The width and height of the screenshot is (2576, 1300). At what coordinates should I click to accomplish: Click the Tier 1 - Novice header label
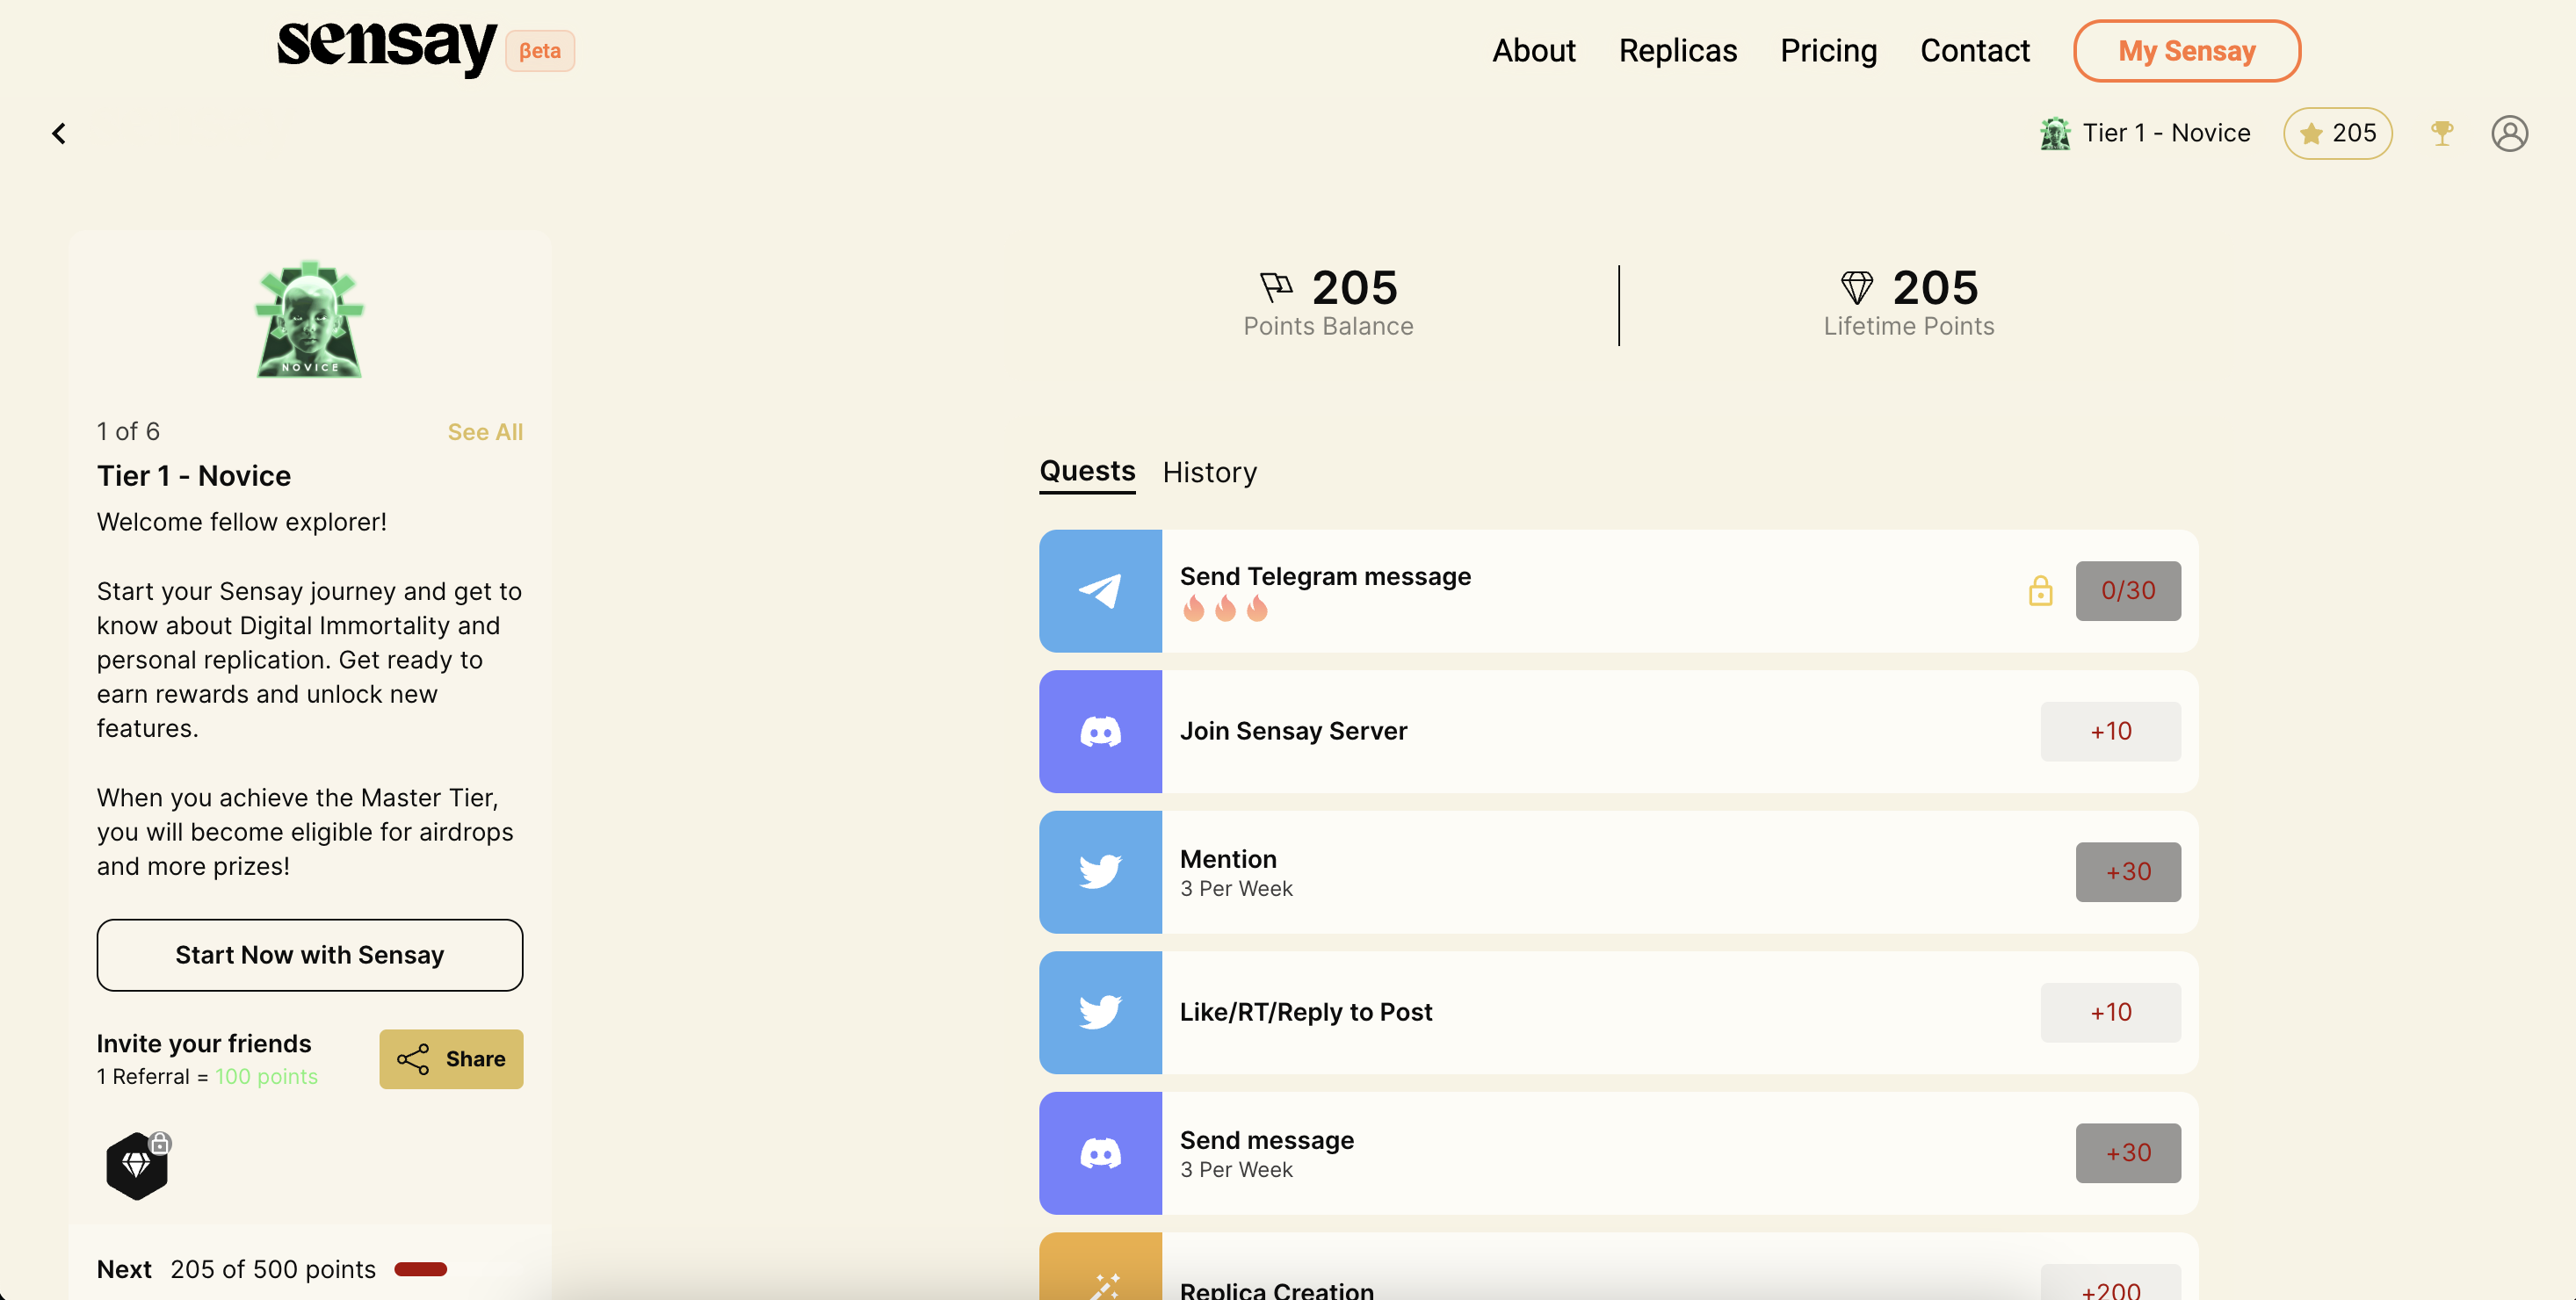[x=2166, y=133]
